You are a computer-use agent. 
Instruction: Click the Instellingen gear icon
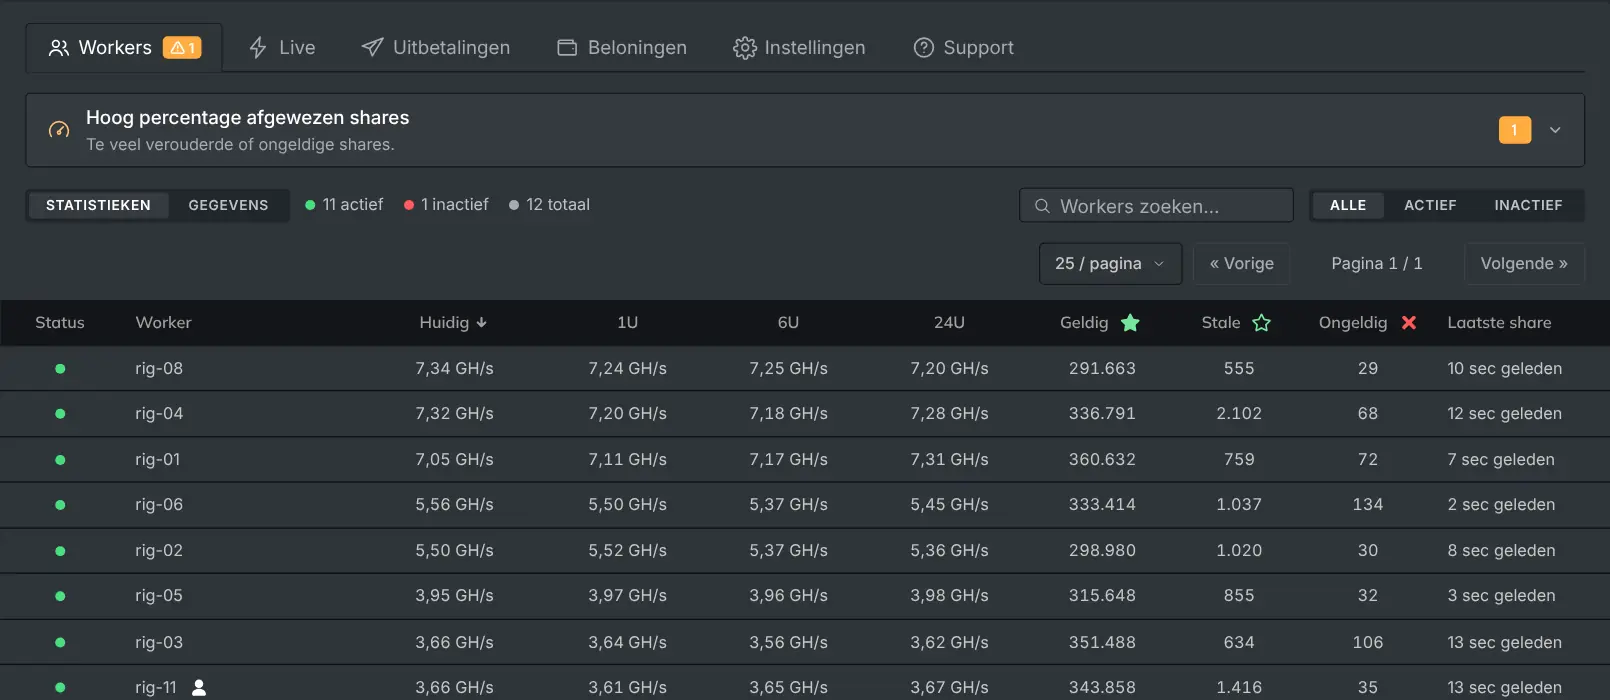pyautogui.click(x=745, y=48)
